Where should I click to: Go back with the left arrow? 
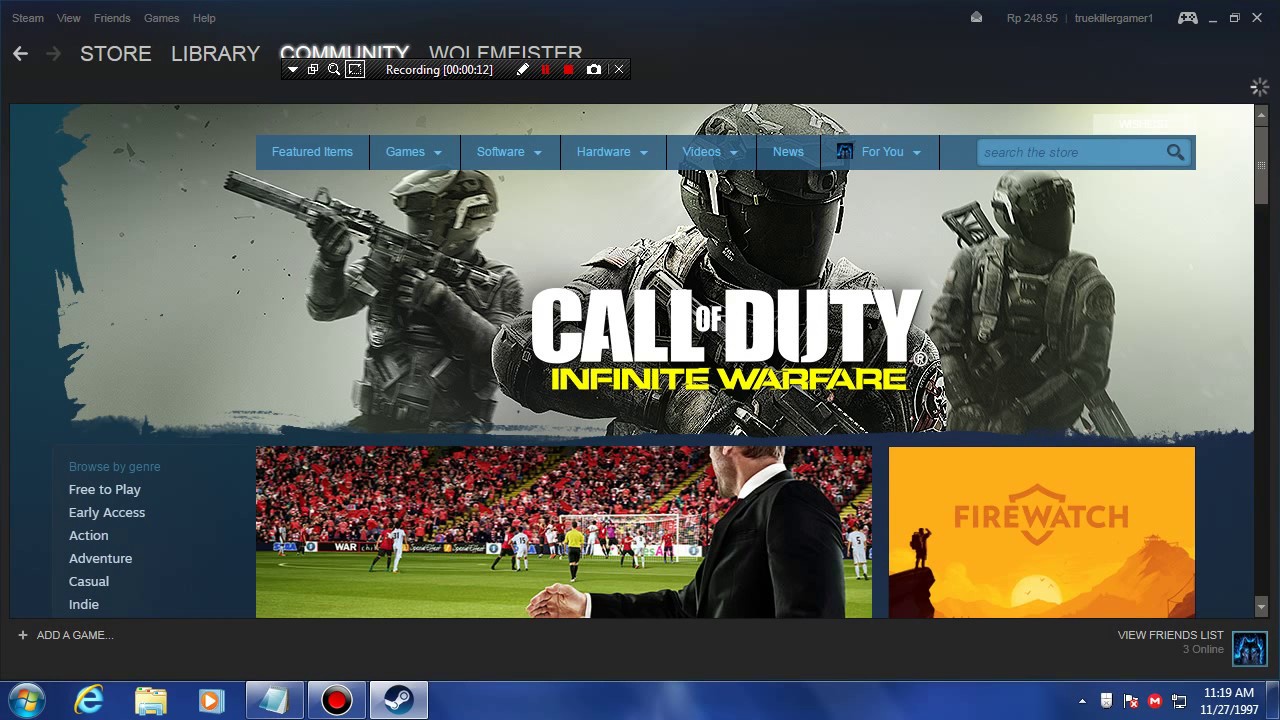(x=20, y=53)
